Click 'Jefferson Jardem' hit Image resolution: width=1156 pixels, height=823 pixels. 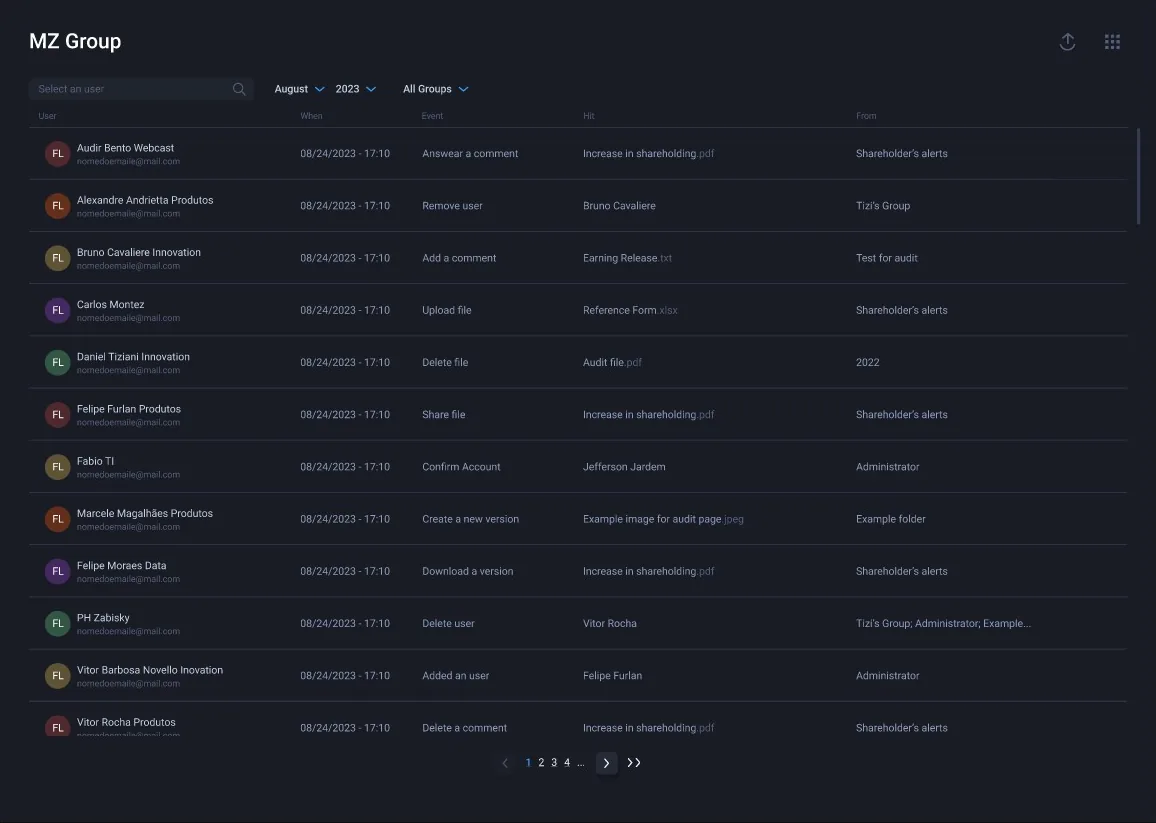(624, 468)
